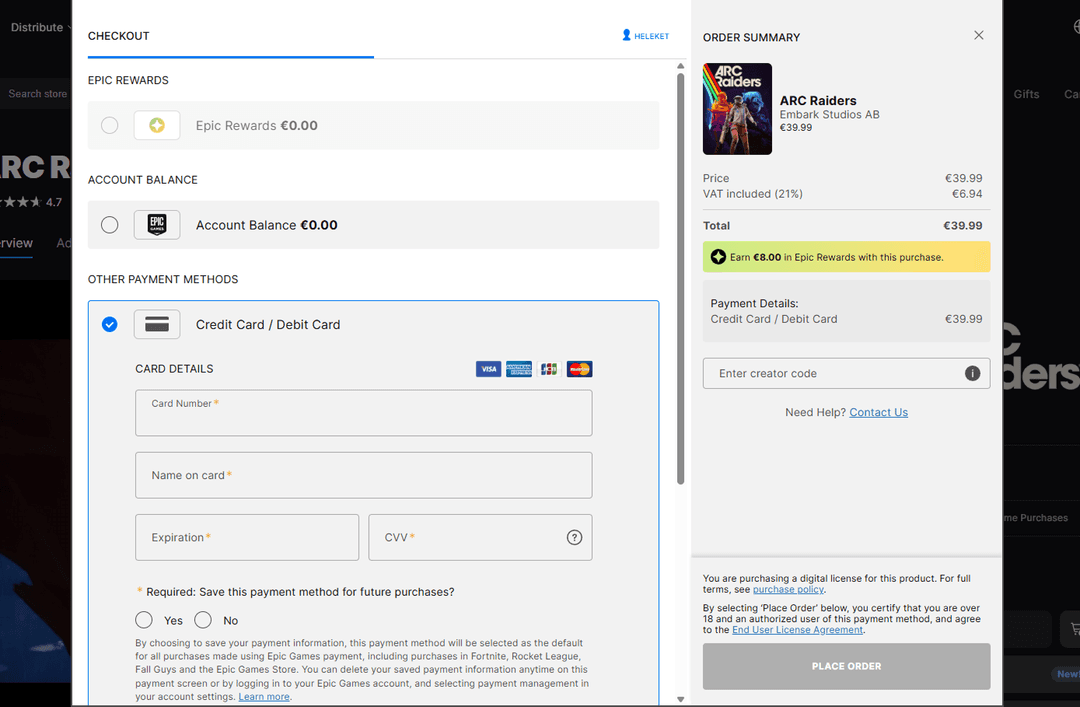Click the Visa card logo

tap(488, 369)
